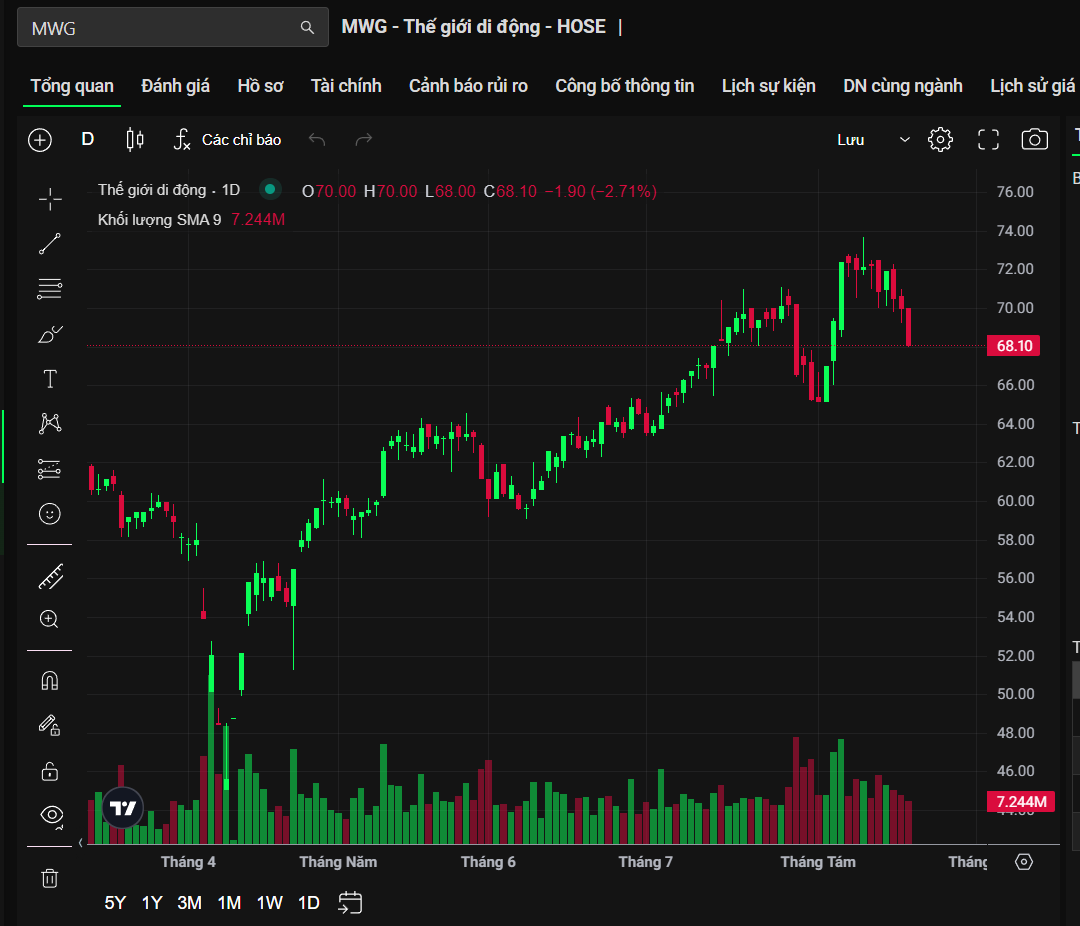The width and height of the screenshot is (1080, 926).
Task: Select the zoom in tool
Action: point(50,619)
